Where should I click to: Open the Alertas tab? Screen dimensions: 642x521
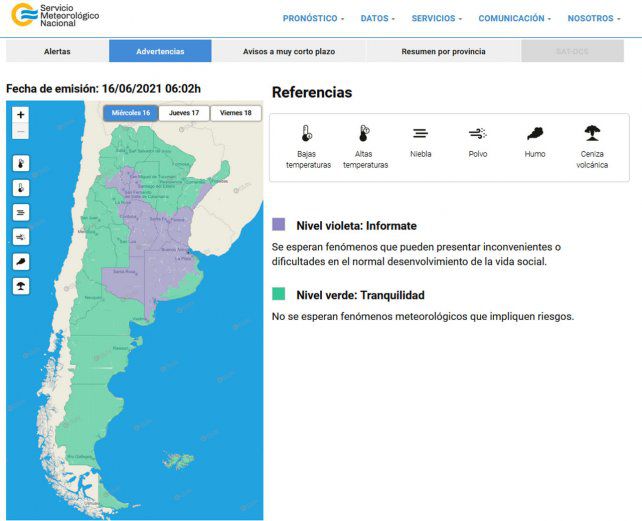(x=57, y=51)
